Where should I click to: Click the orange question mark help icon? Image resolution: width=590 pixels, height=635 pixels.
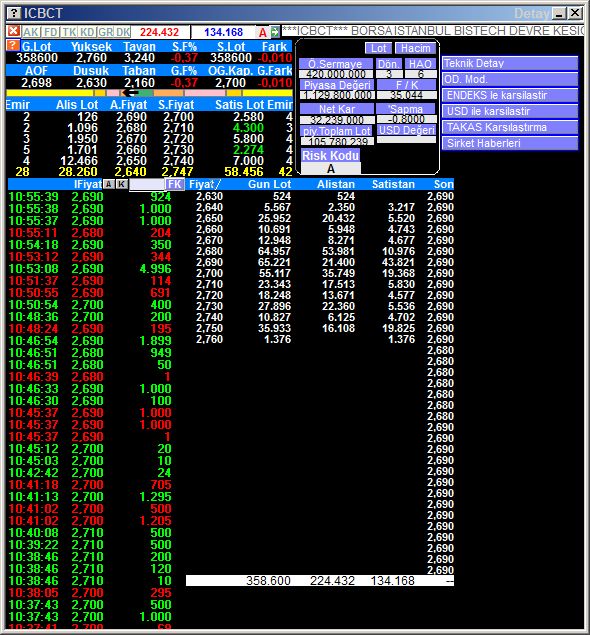13,45
